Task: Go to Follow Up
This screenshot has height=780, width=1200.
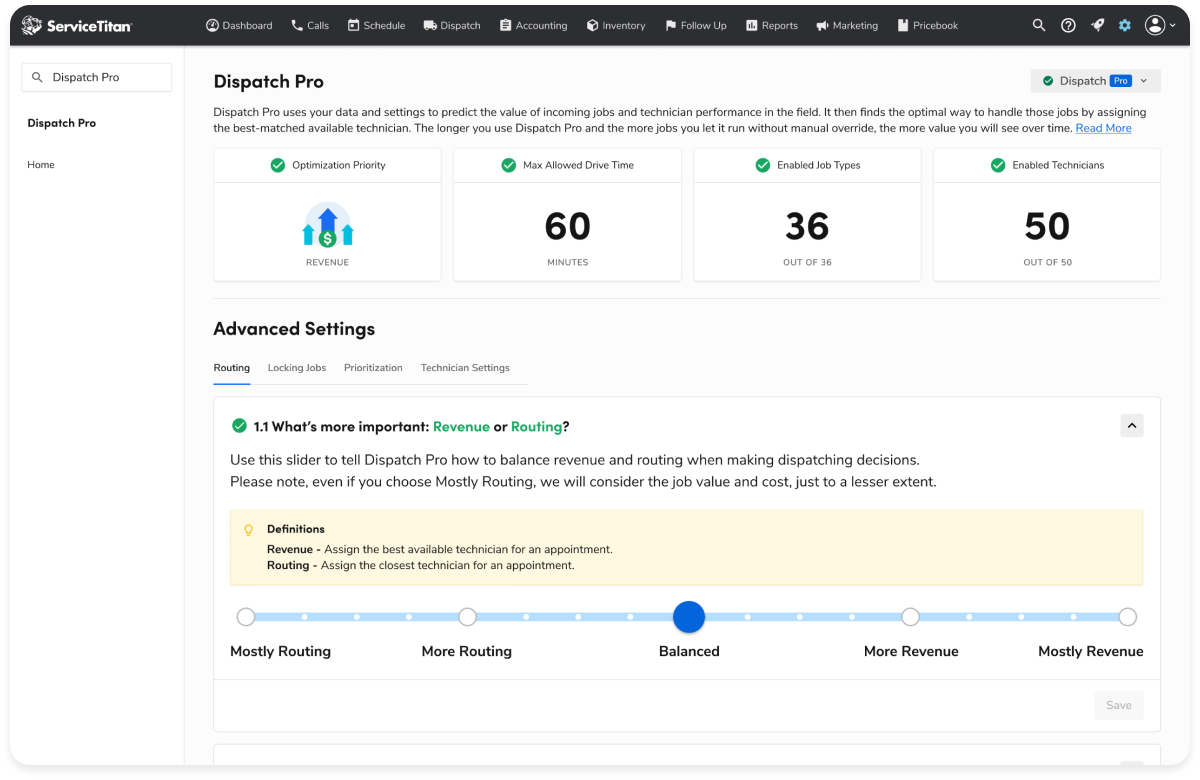Action: coord(696,26)
